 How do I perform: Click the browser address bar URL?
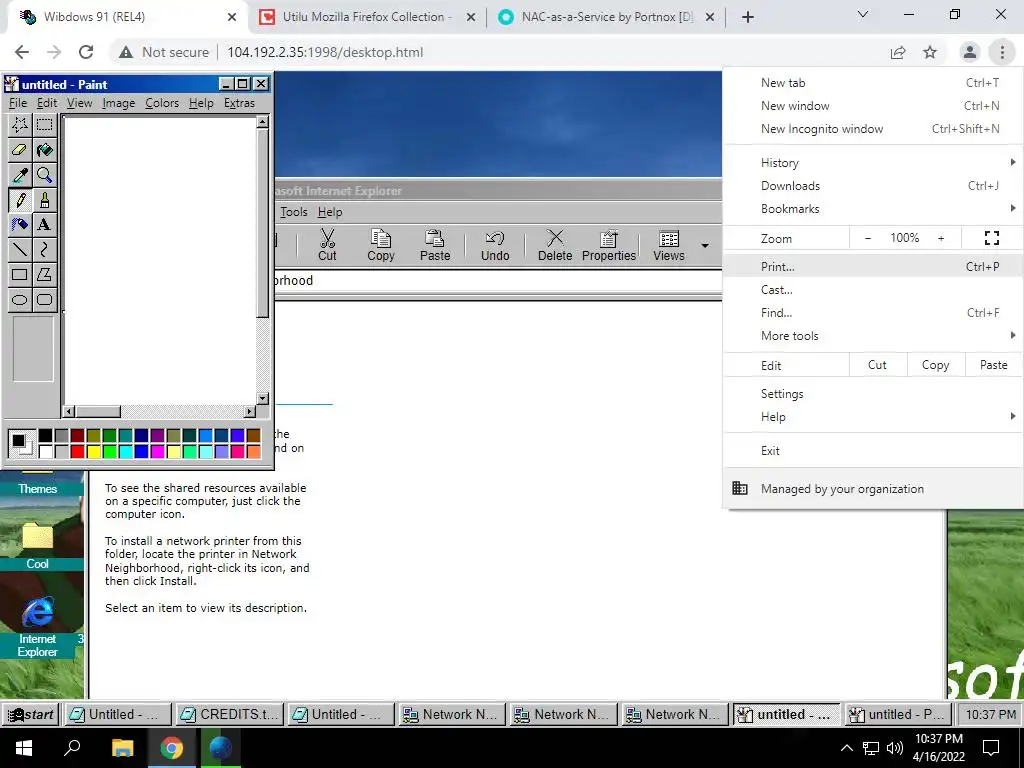point(325,52)
